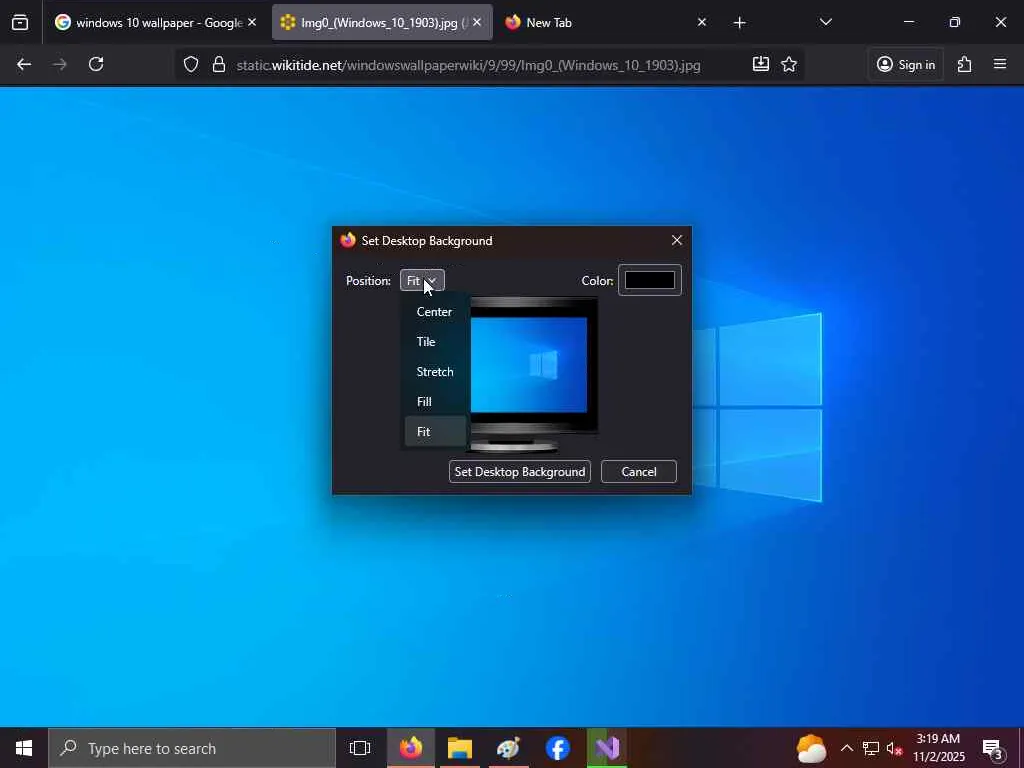
Task: Confirm with Set Desktop Background button
Action: coord(520,472)
